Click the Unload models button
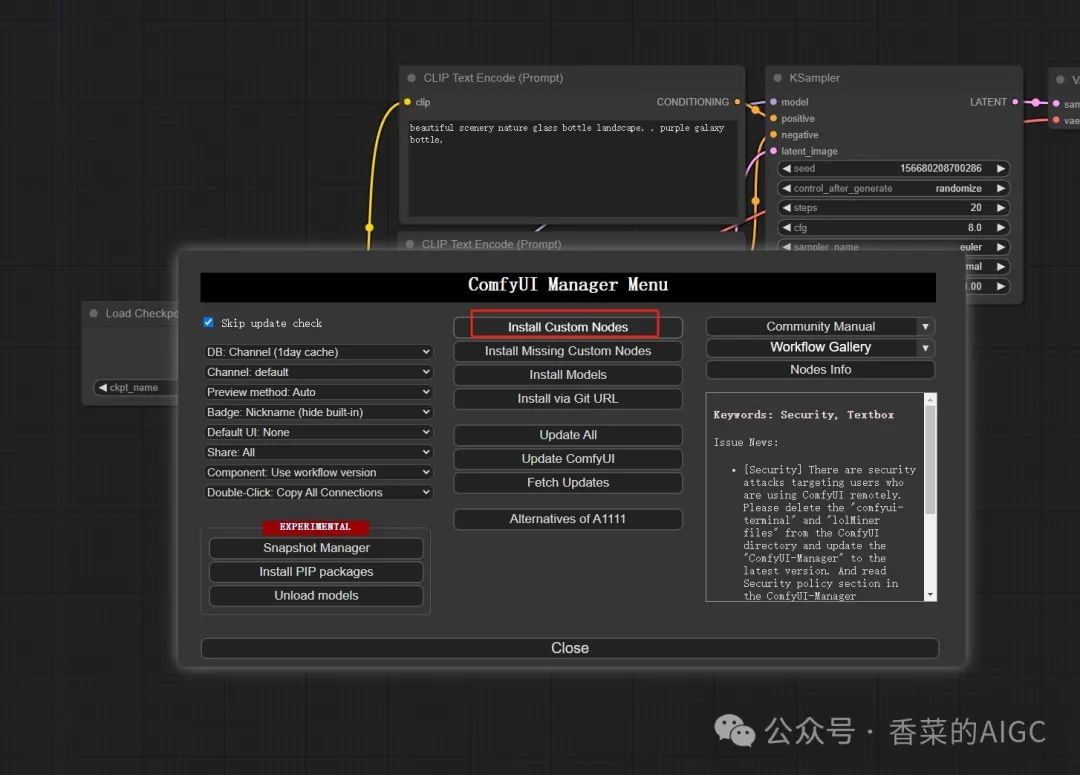Screen dimensions: 1080x775 click(316, 595)
